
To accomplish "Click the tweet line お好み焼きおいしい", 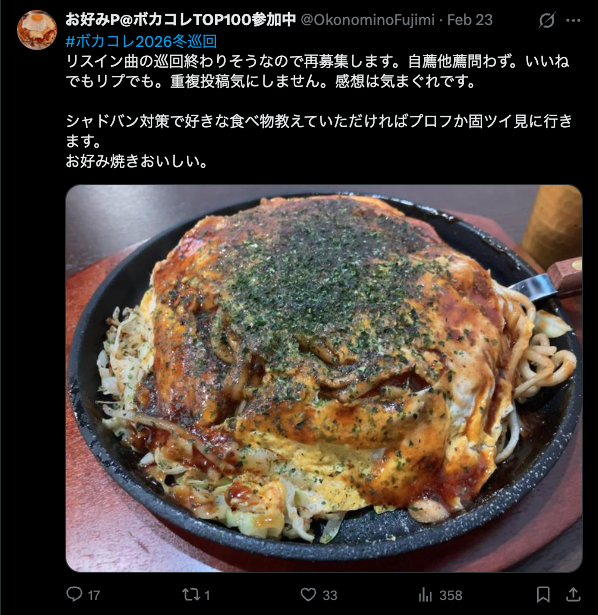I will tap(136, 161).
